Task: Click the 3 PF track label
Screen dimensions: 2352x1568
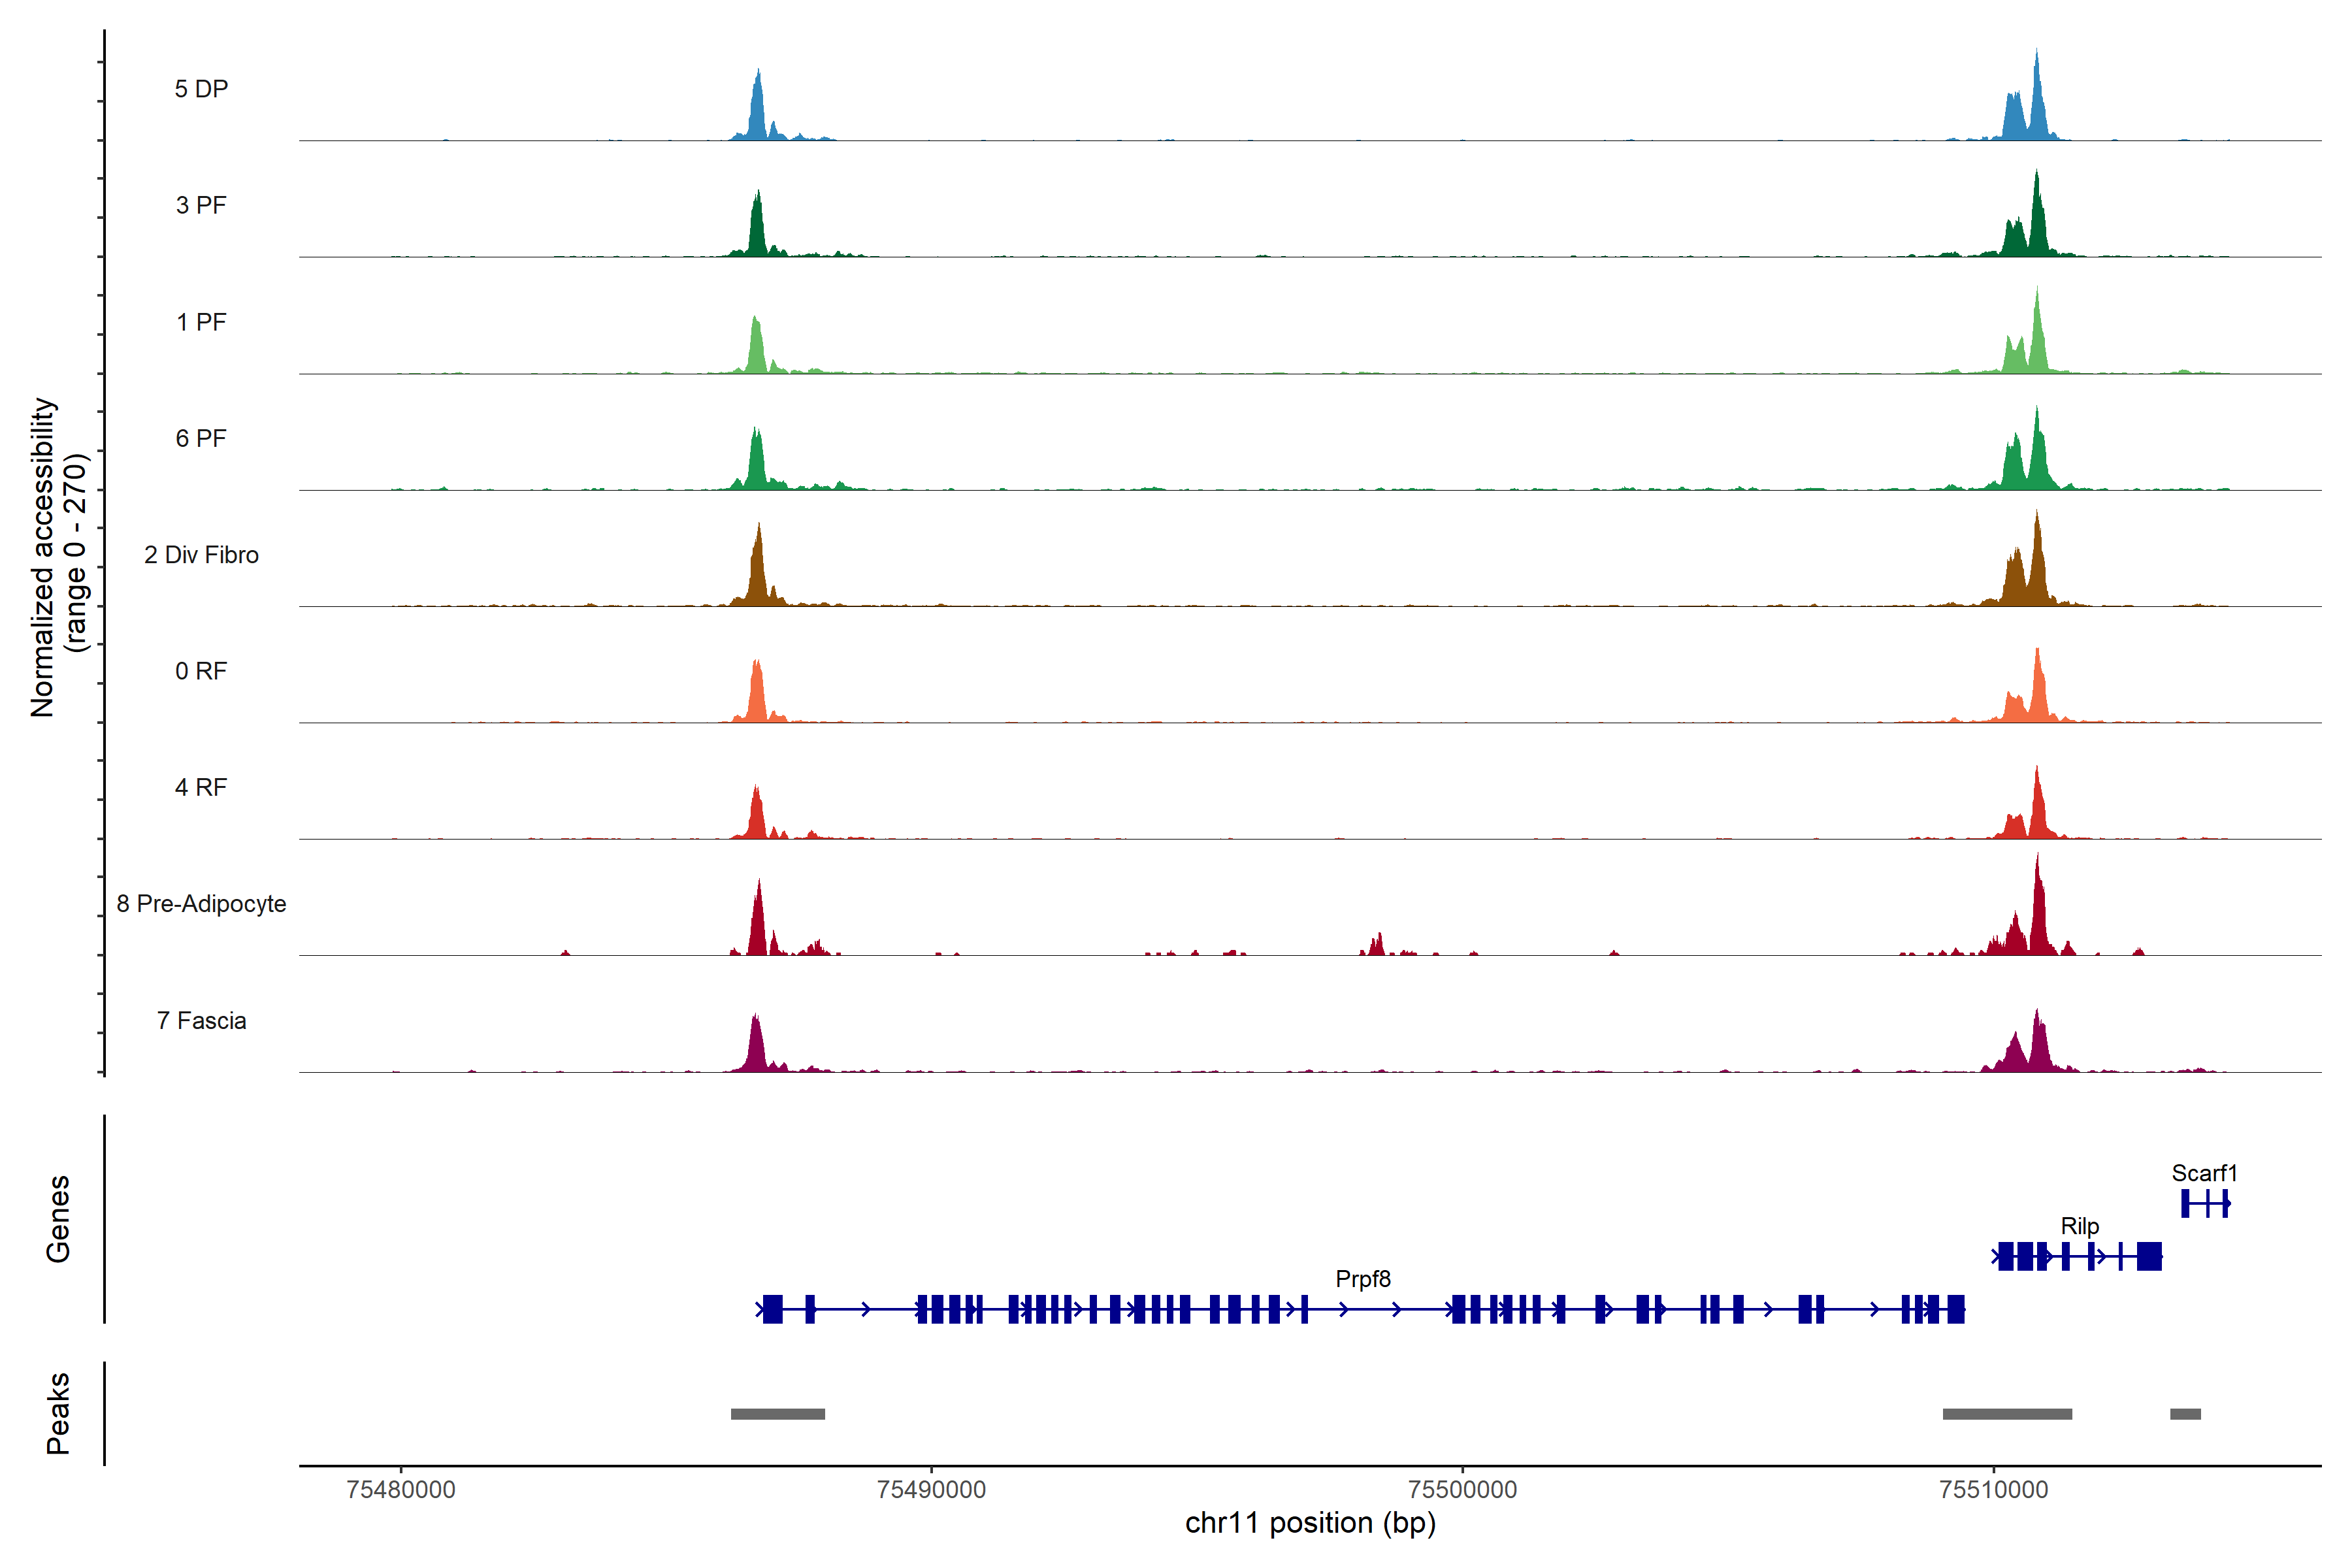Action: 201,206
